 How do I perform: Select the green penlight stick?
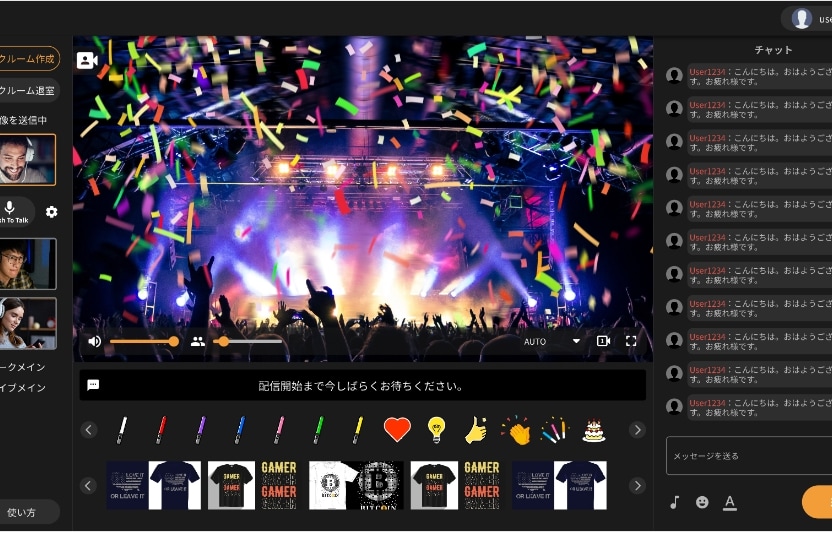pos(318,430)
